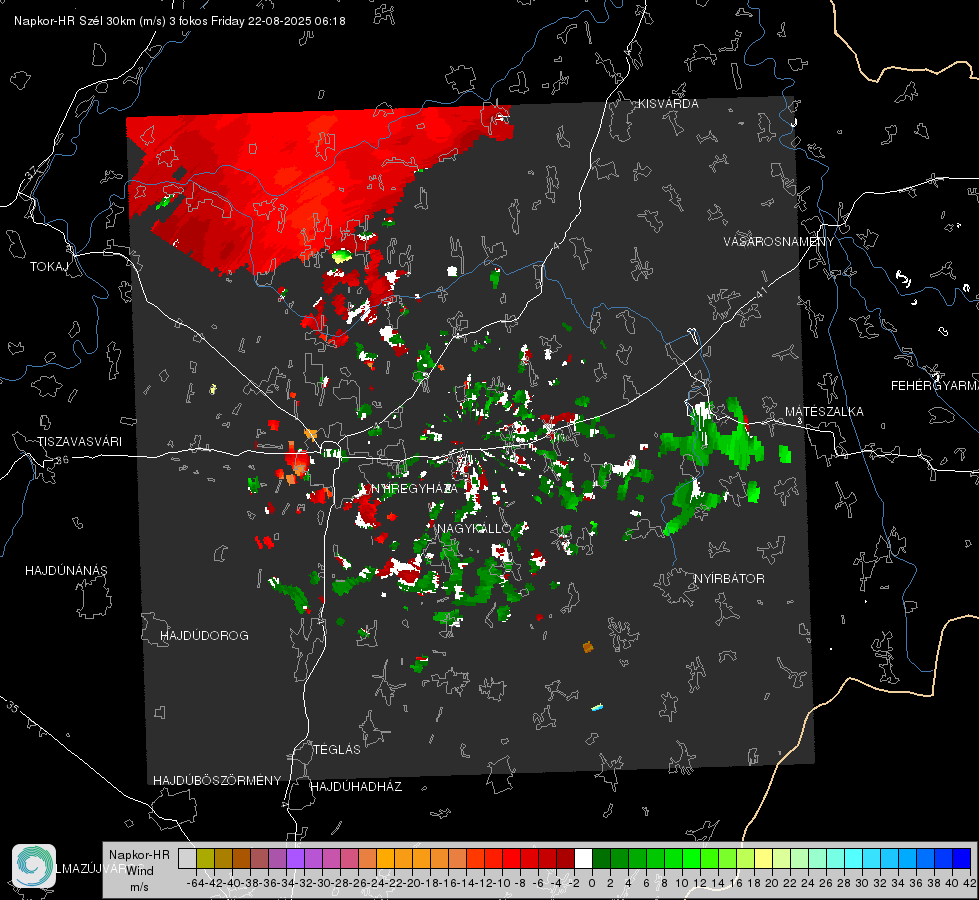Image resolution: width=979 pixels, height=900 pixels.
Task: Click the legend value label '0'
Action: [x=592, y=883]
